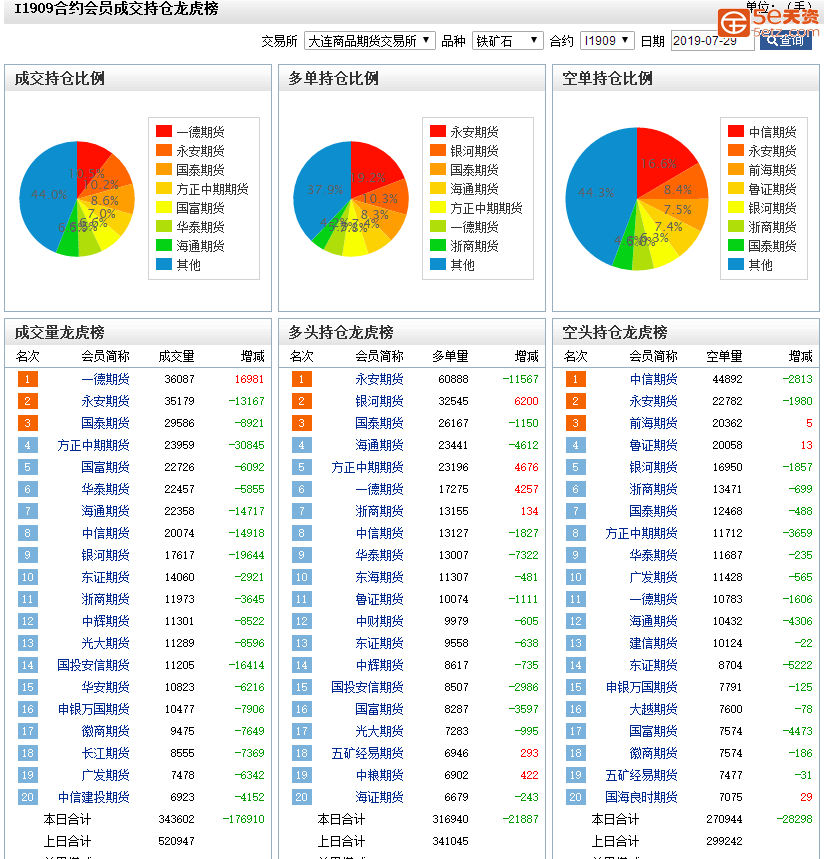This screenshot has height=859, width=825.
Task: Click rank 20 badge in 空头持仓龙虎榜
Action: pyautogui.click(x=575, y=797)
